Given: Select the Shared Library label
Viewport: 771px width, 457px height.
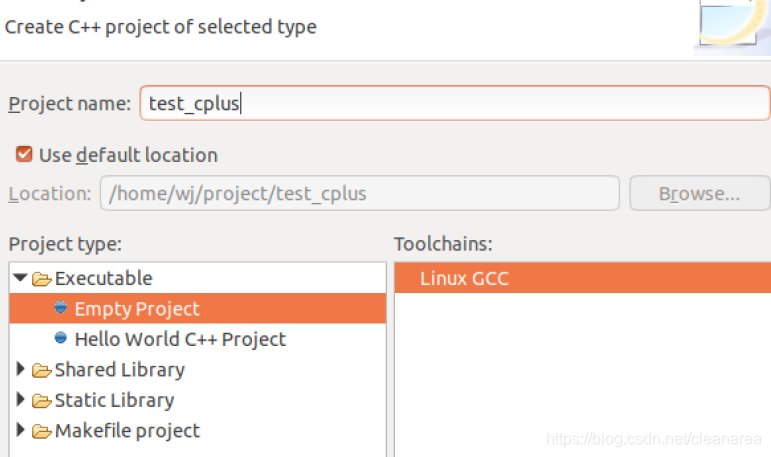Looking at the screenshot, I should [x=119, y=370].
